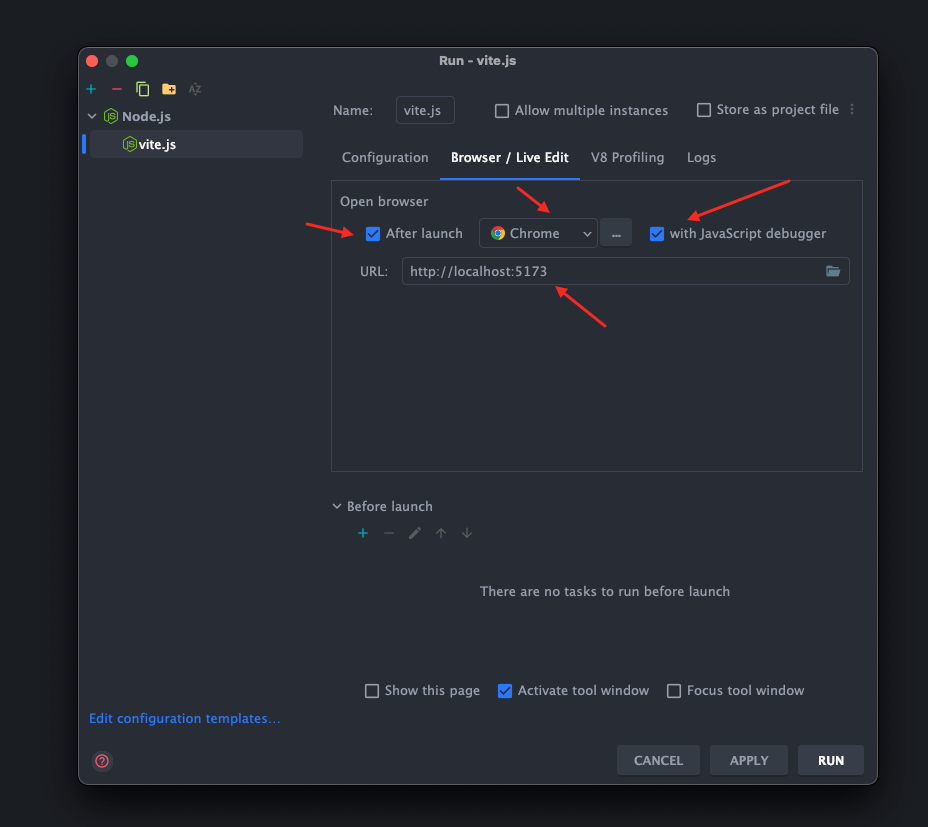Open the help question mark icon
The height and width of the screenshot is (827, 928).
click(102, 761)
